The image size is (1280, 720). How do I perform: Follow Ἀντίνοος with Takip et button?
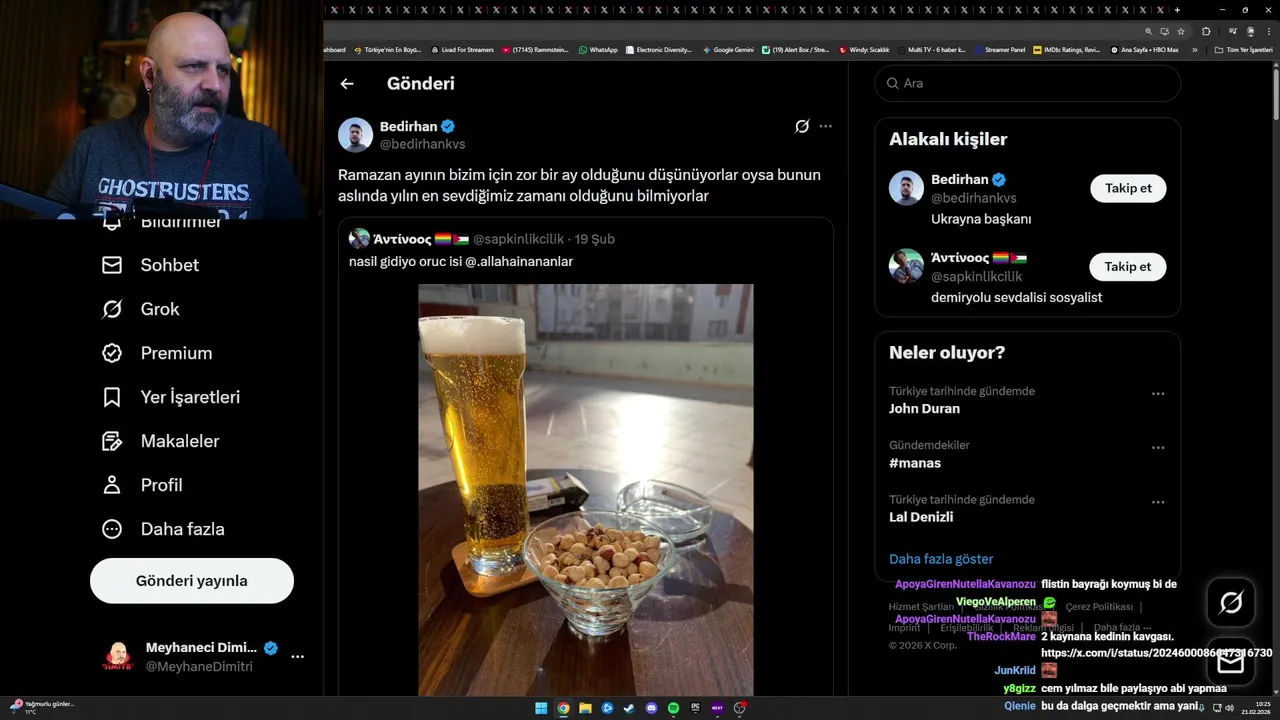click(1128, 266)
